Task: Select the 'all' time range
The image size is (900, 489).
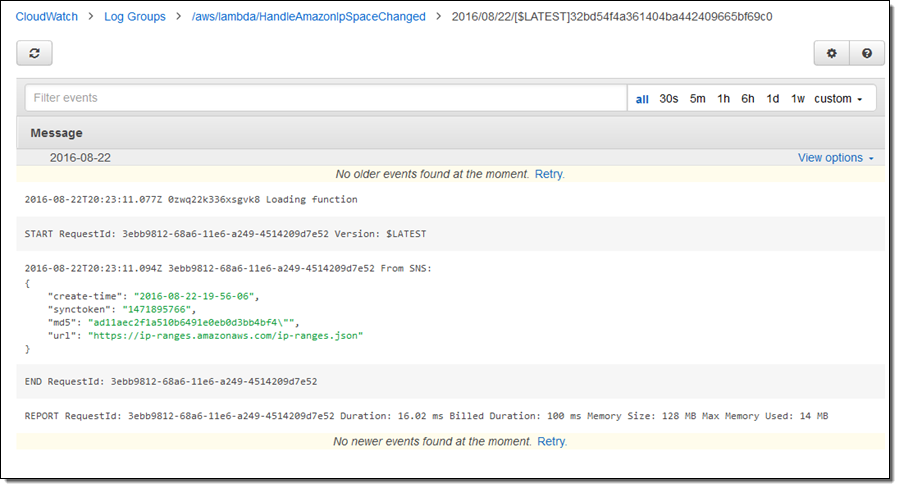Action: [642, 99]
